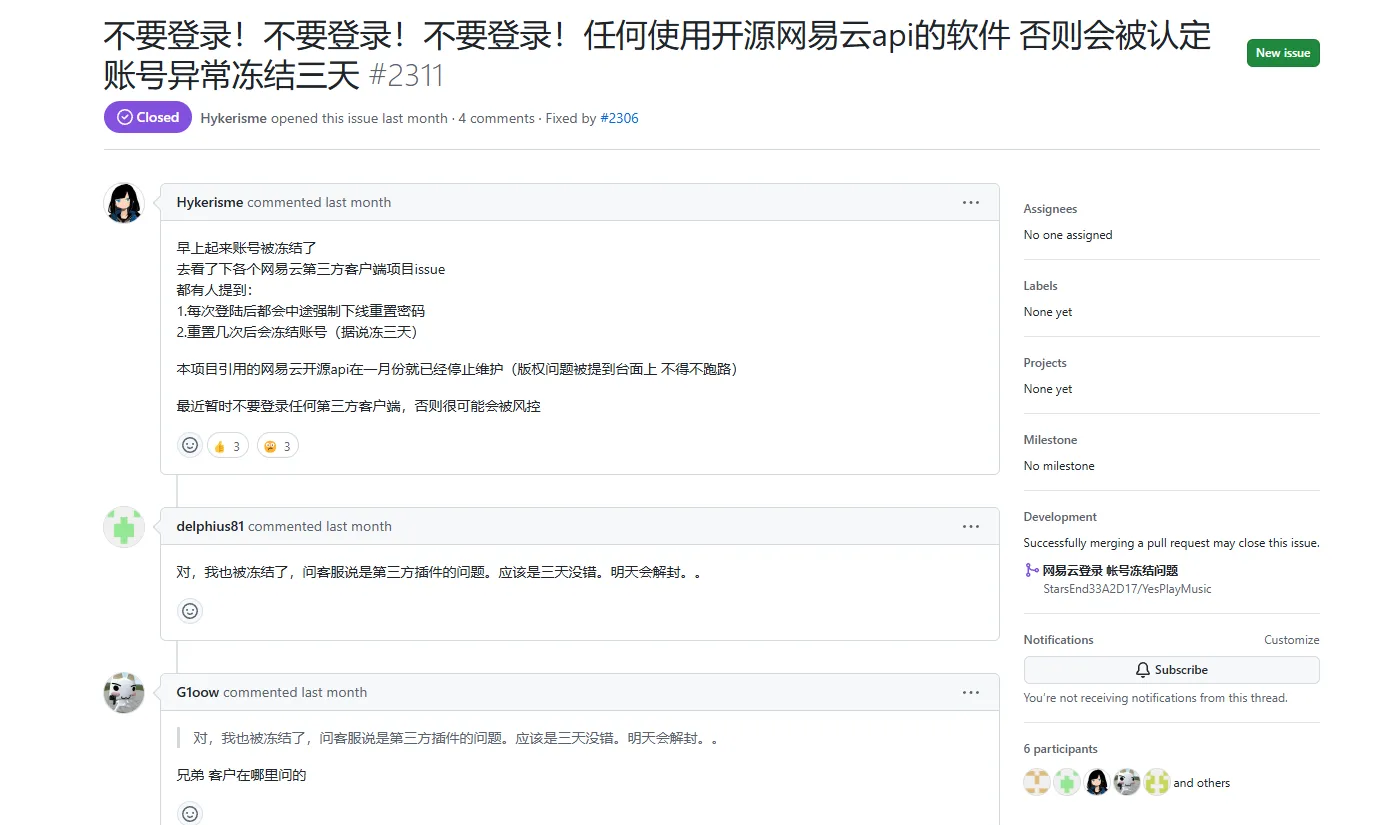This screenshot has width=1391, height=825.
Task: Toggle thumbs up reaction with count 3
Action: (227, 446)
